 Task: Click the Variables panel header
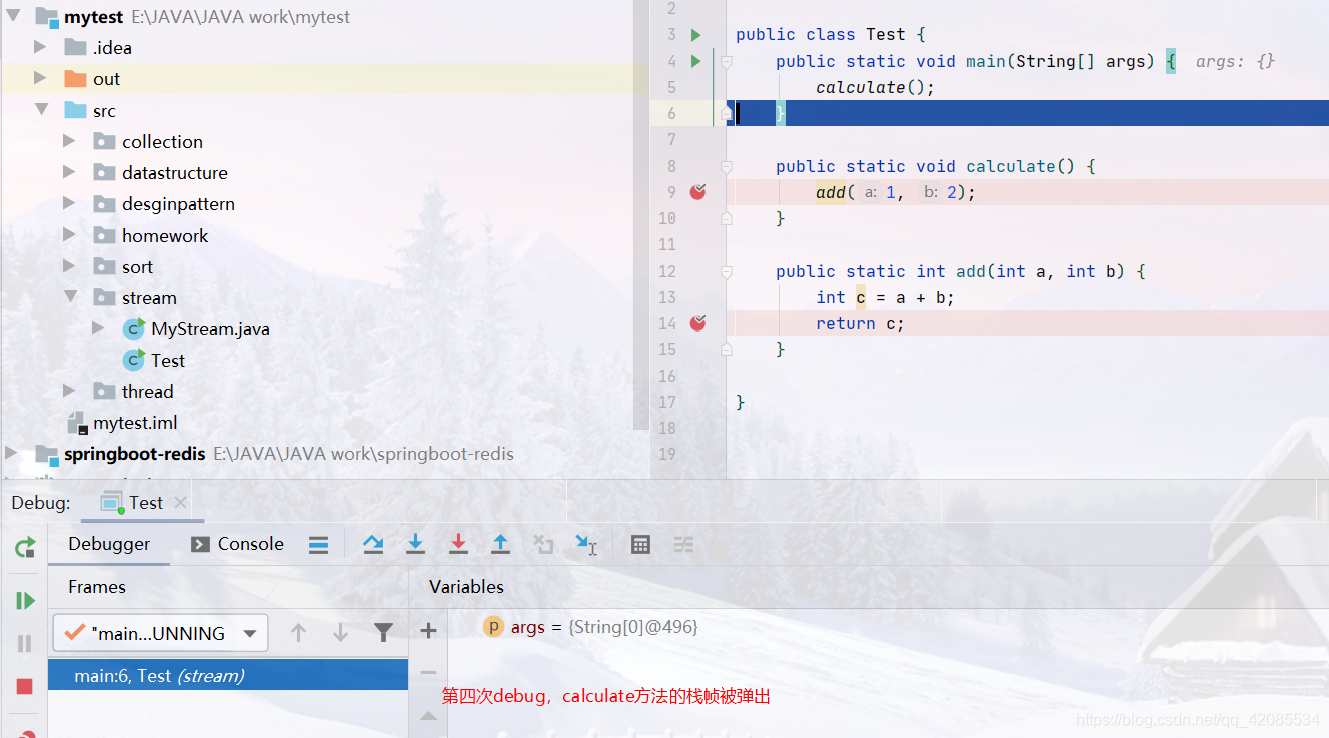click(466, 587)
